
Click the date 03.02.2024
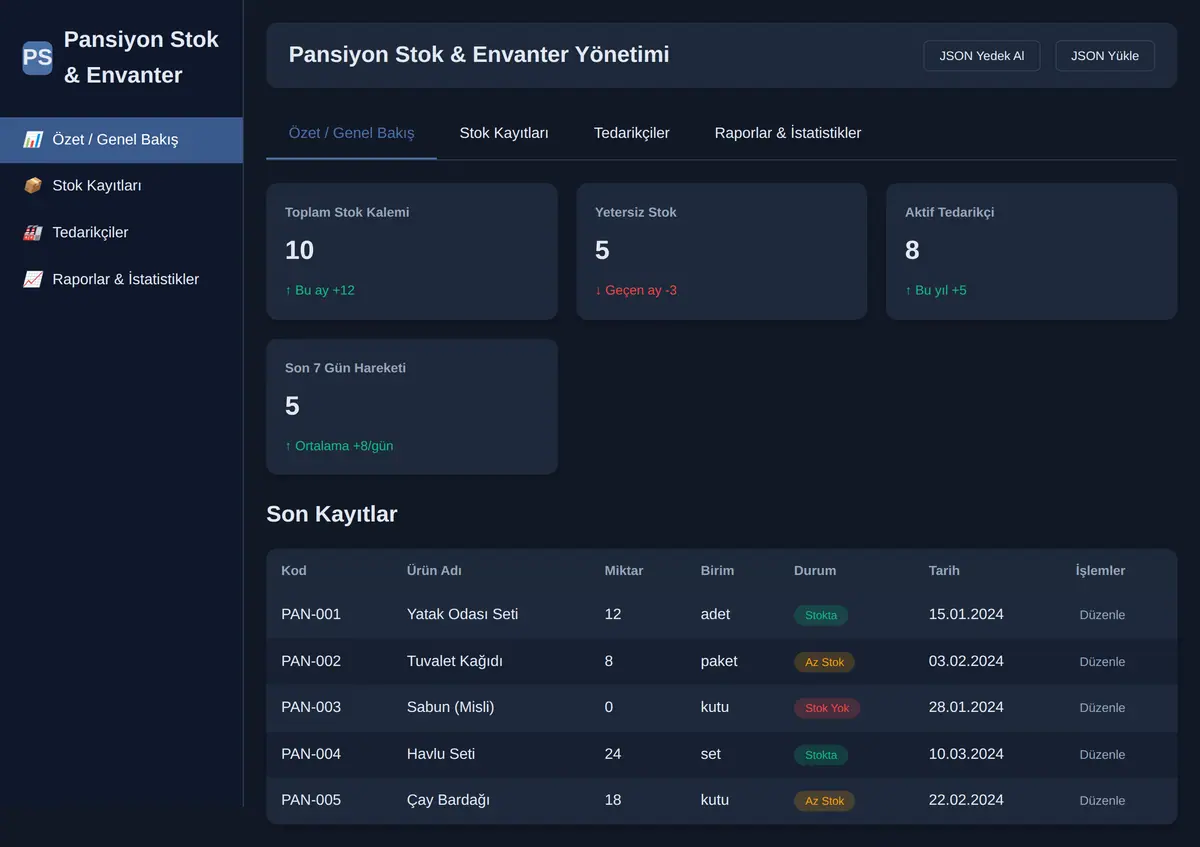coord(966,661)
